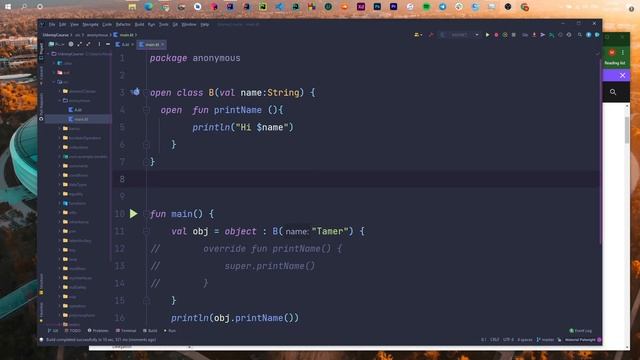Open the Project tool window stripe button

pyautogui.click(x=41, y=51)
